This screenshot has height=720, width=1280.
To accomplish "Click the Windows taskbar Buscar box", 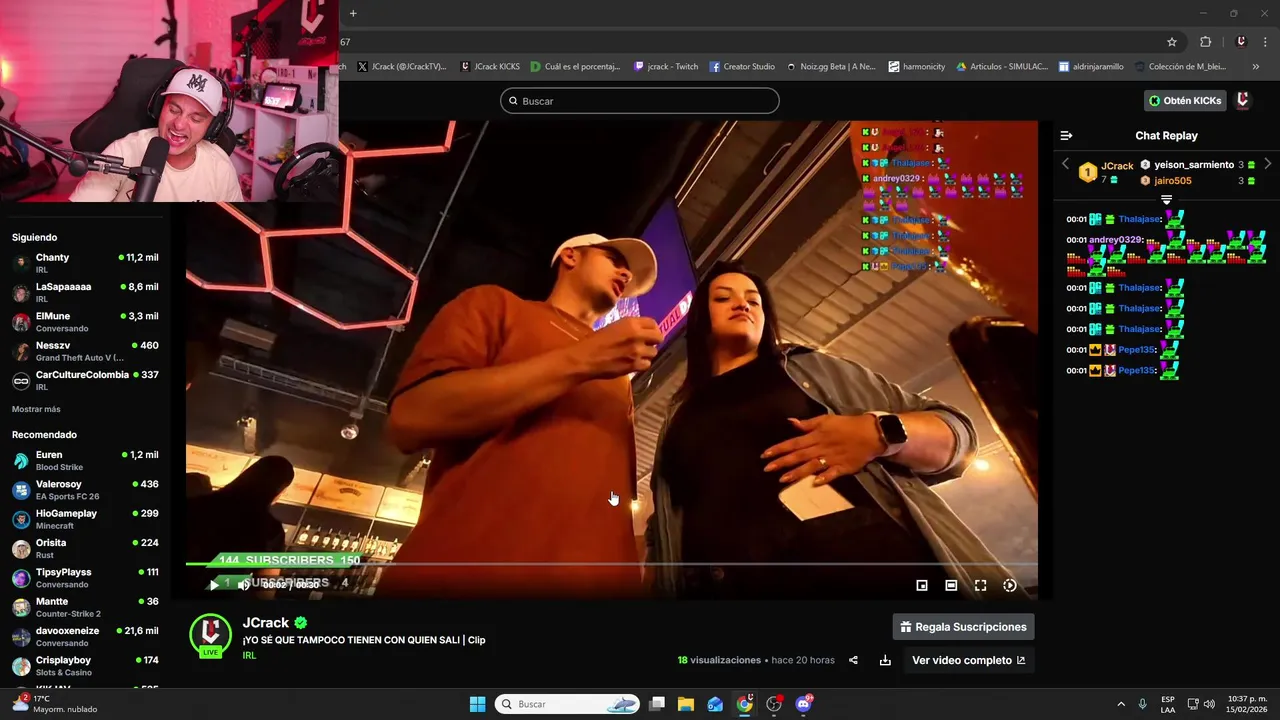I will pos(567,704).
